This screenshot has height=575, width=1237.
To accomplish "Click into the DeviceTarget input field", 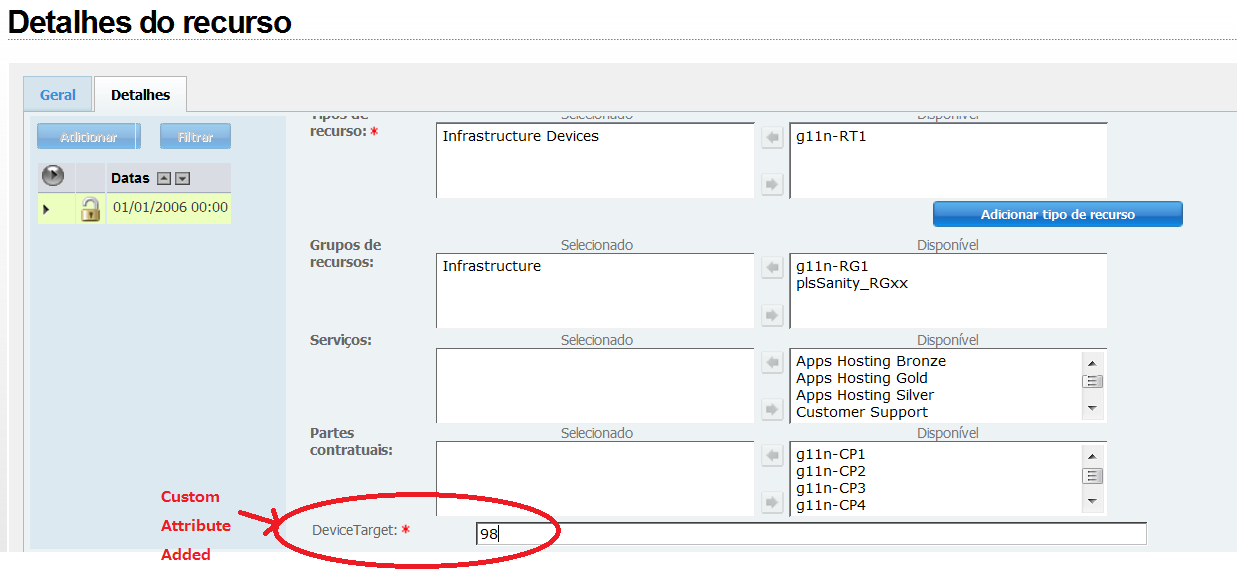I will [x=810, y=534].
